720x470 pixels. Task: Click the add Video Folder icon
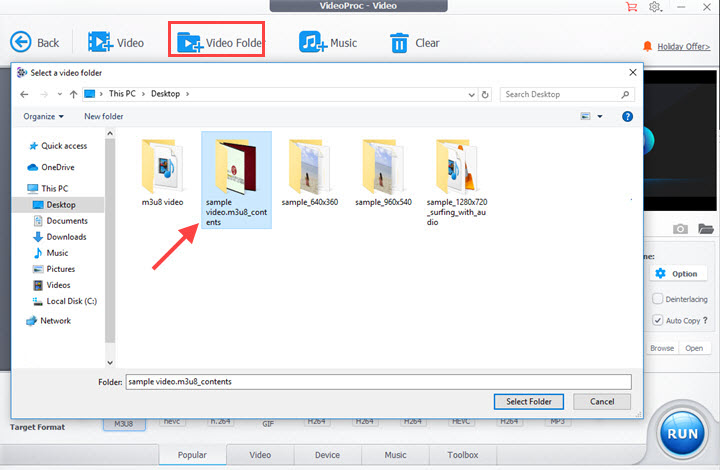pyautogui.click(x=190, y=42)
